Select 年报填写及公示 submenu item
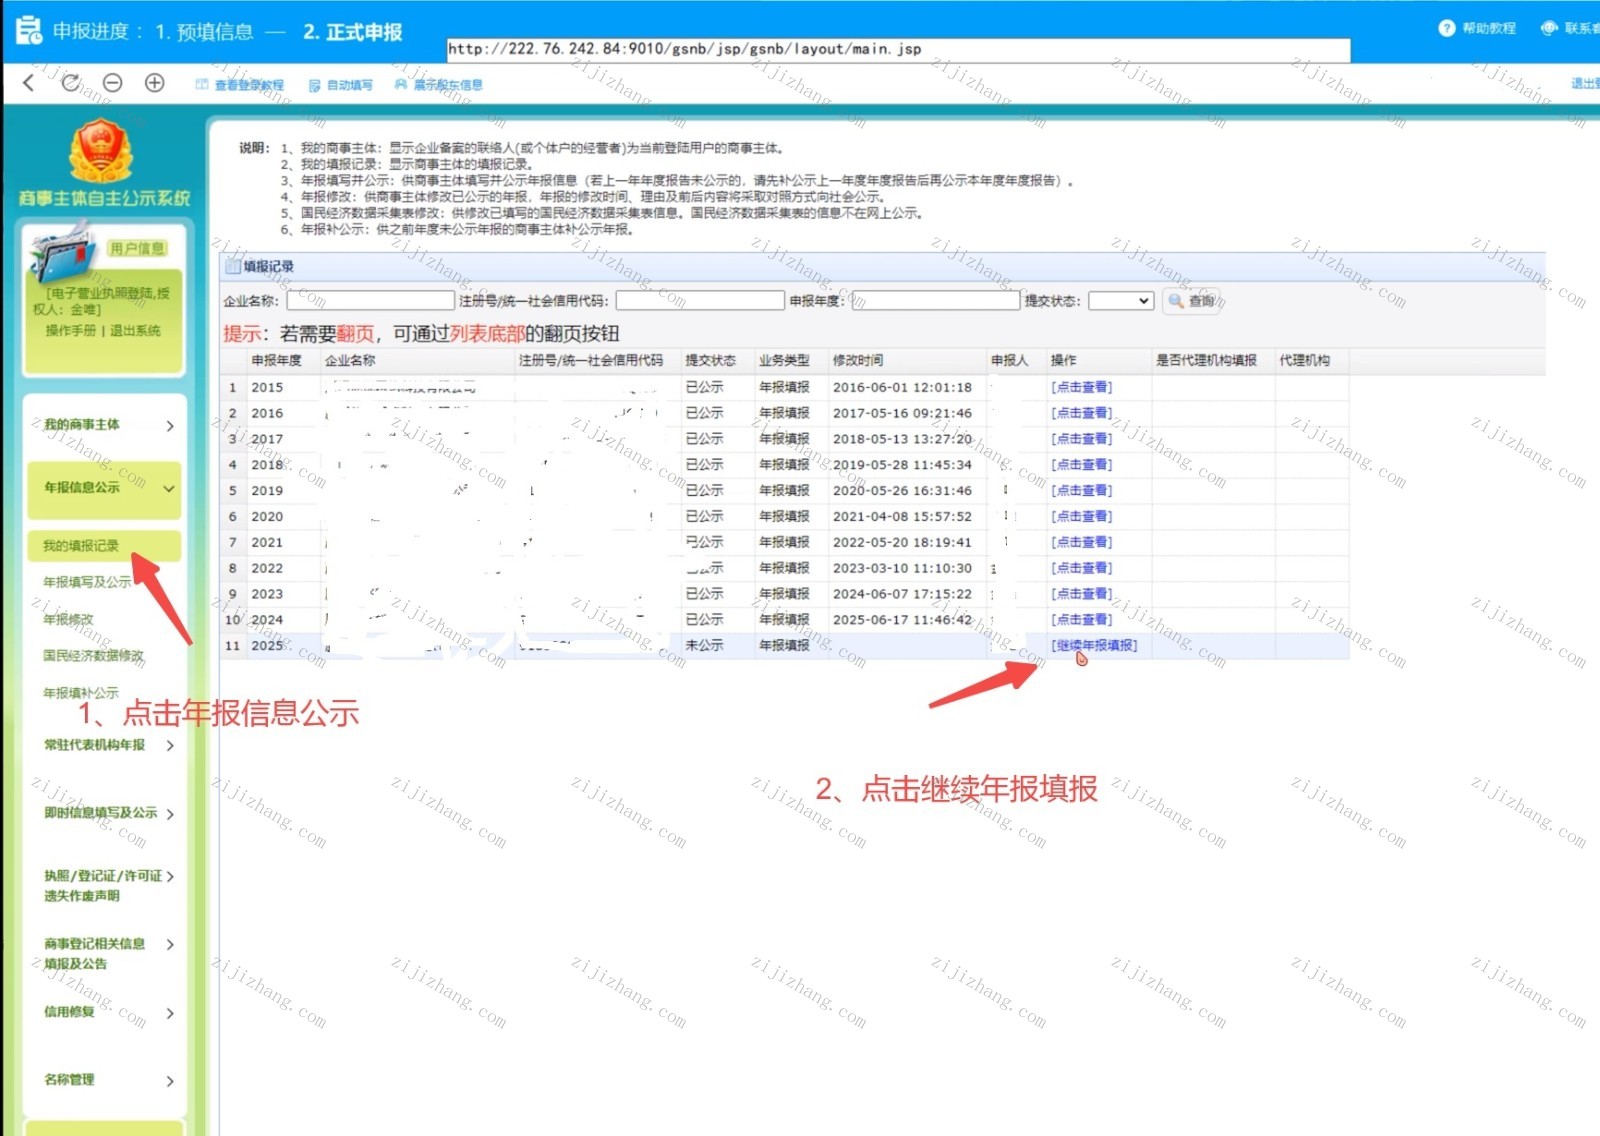1600x1136 pixels. 87,582
